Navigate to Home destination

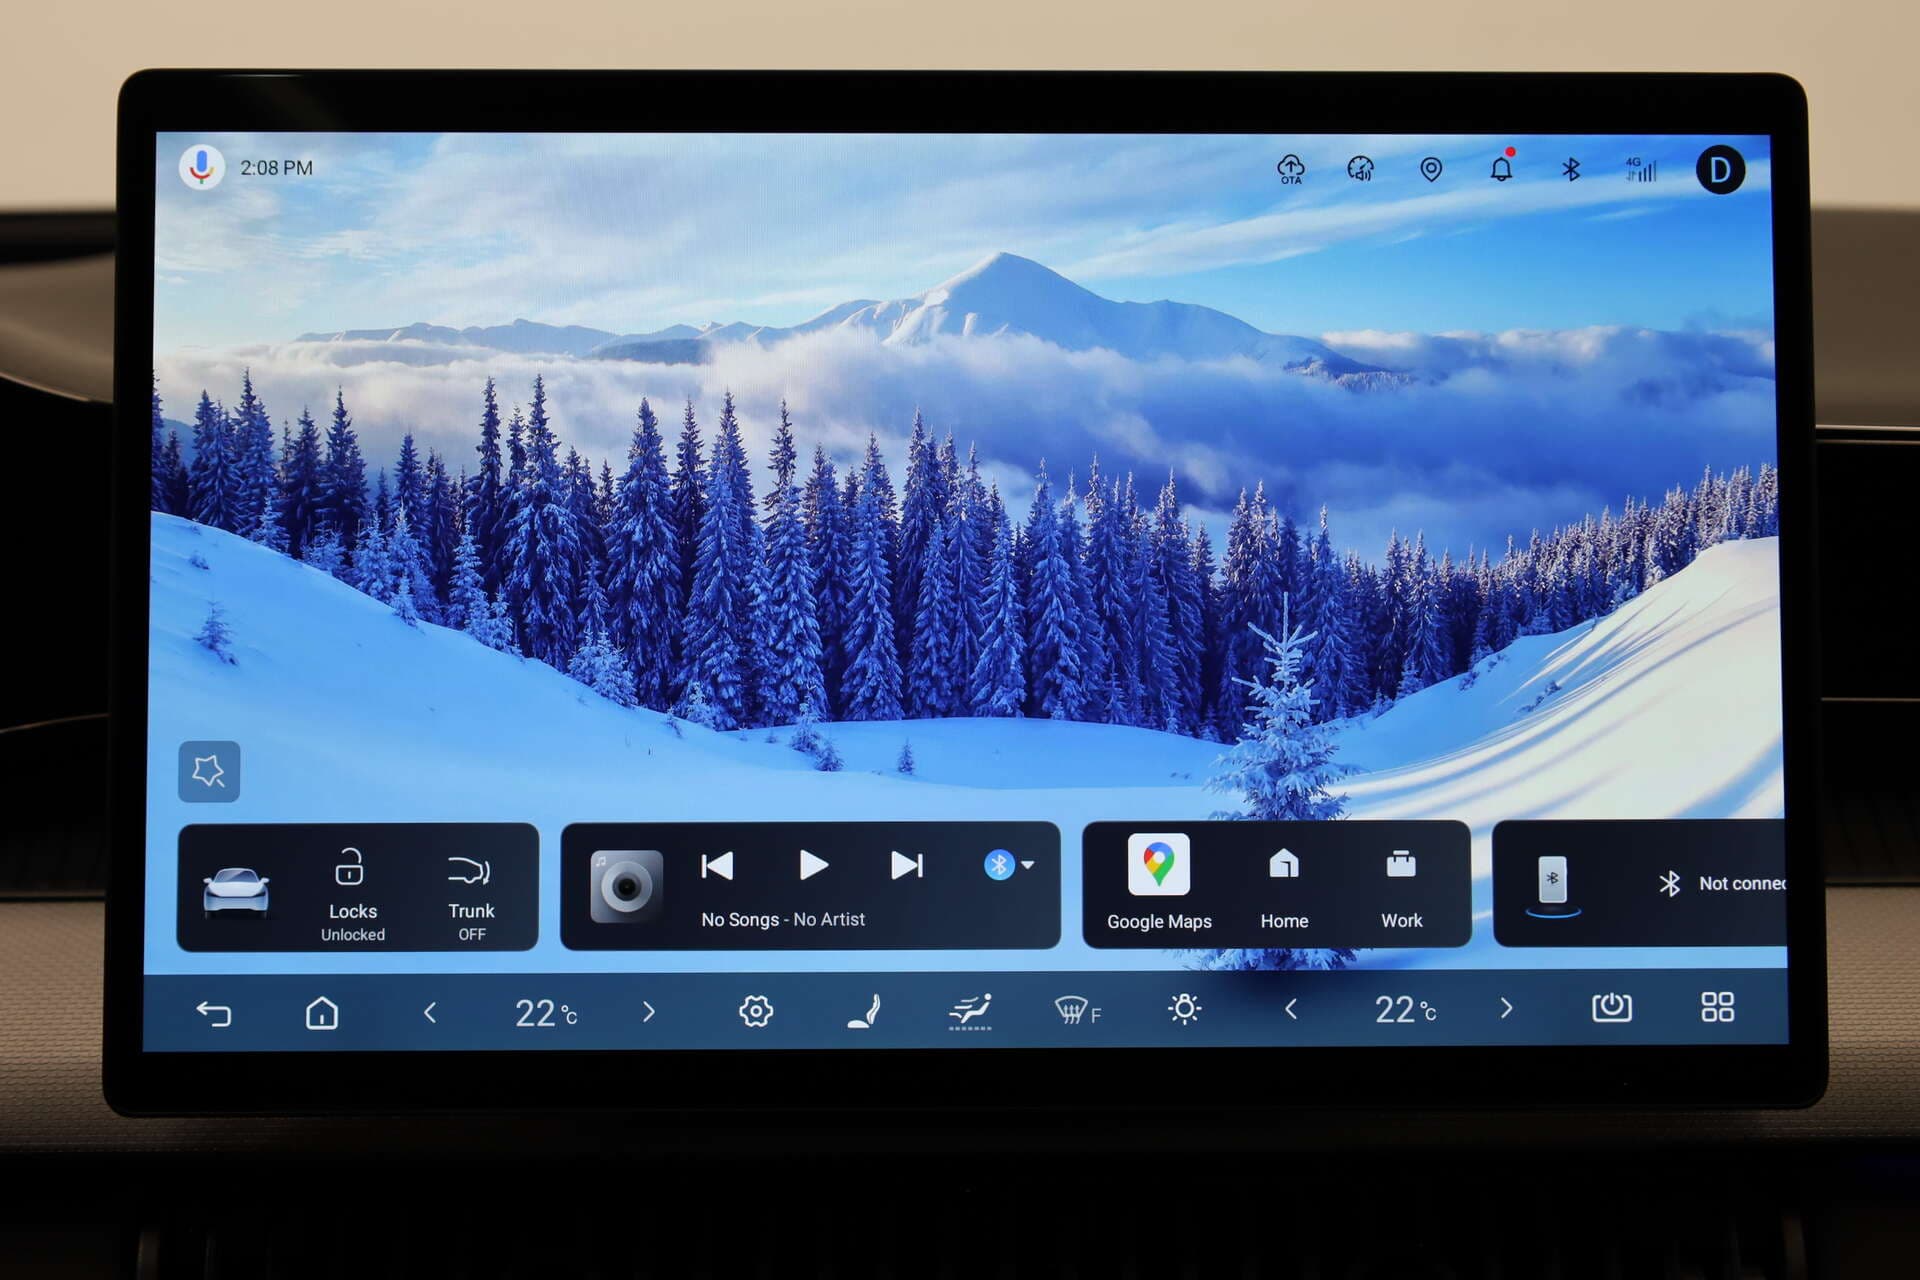pos(1284,890)
